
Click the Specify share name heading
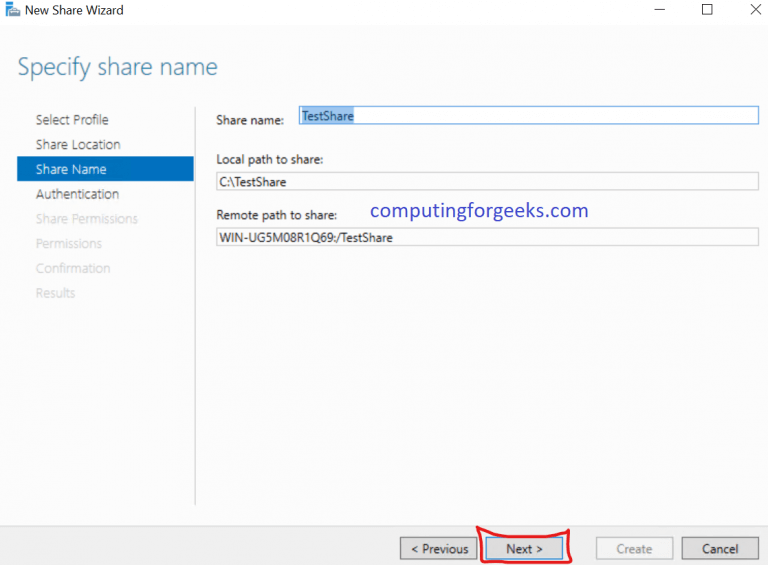pyautogui.click(x=117, y=68)
